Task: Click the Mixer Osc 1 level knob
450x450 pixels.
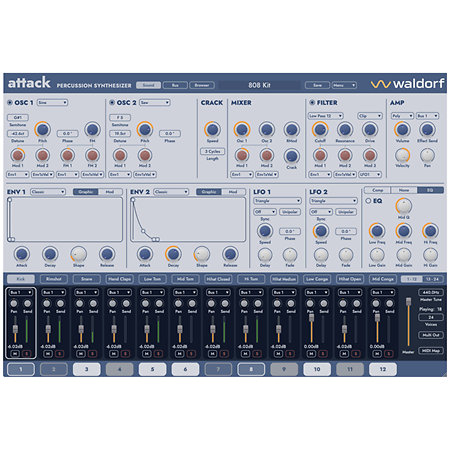Action: point(242,129)
